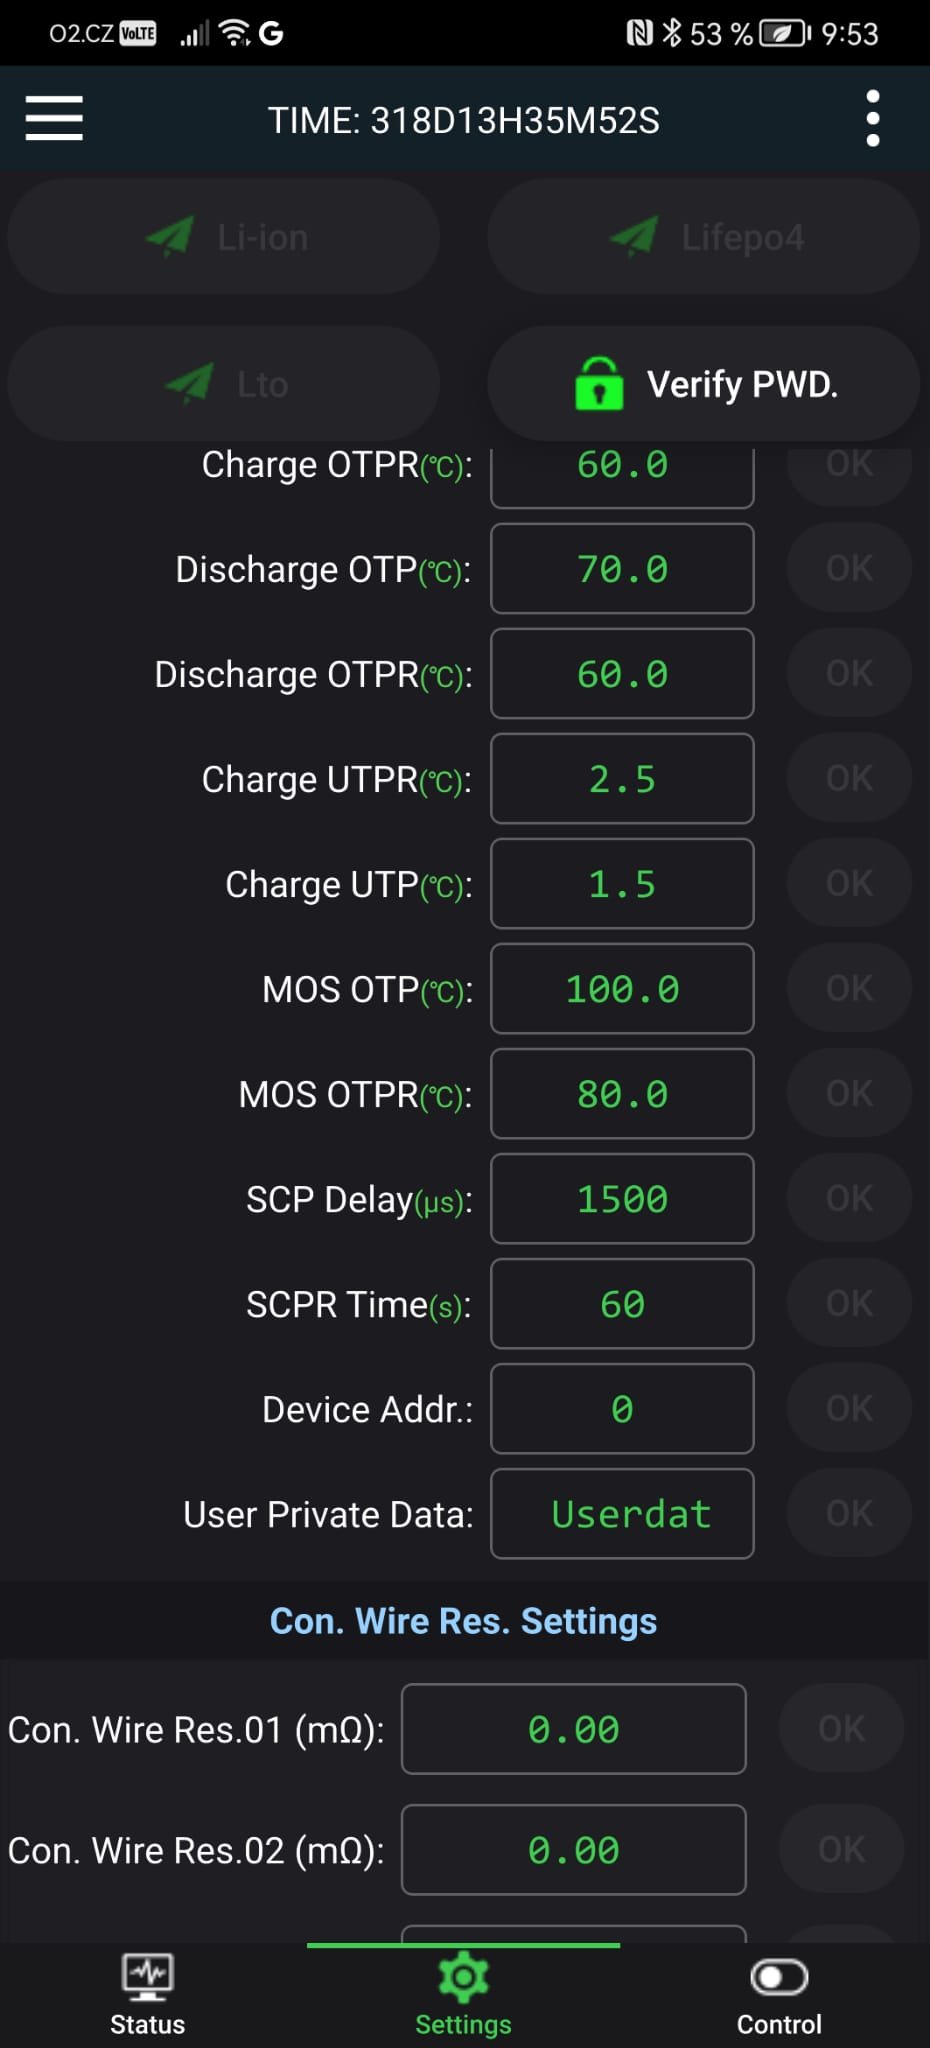Tap the Li-ion paper plane icon
This screenshot has height=2048, width=930.
[169, 237]
